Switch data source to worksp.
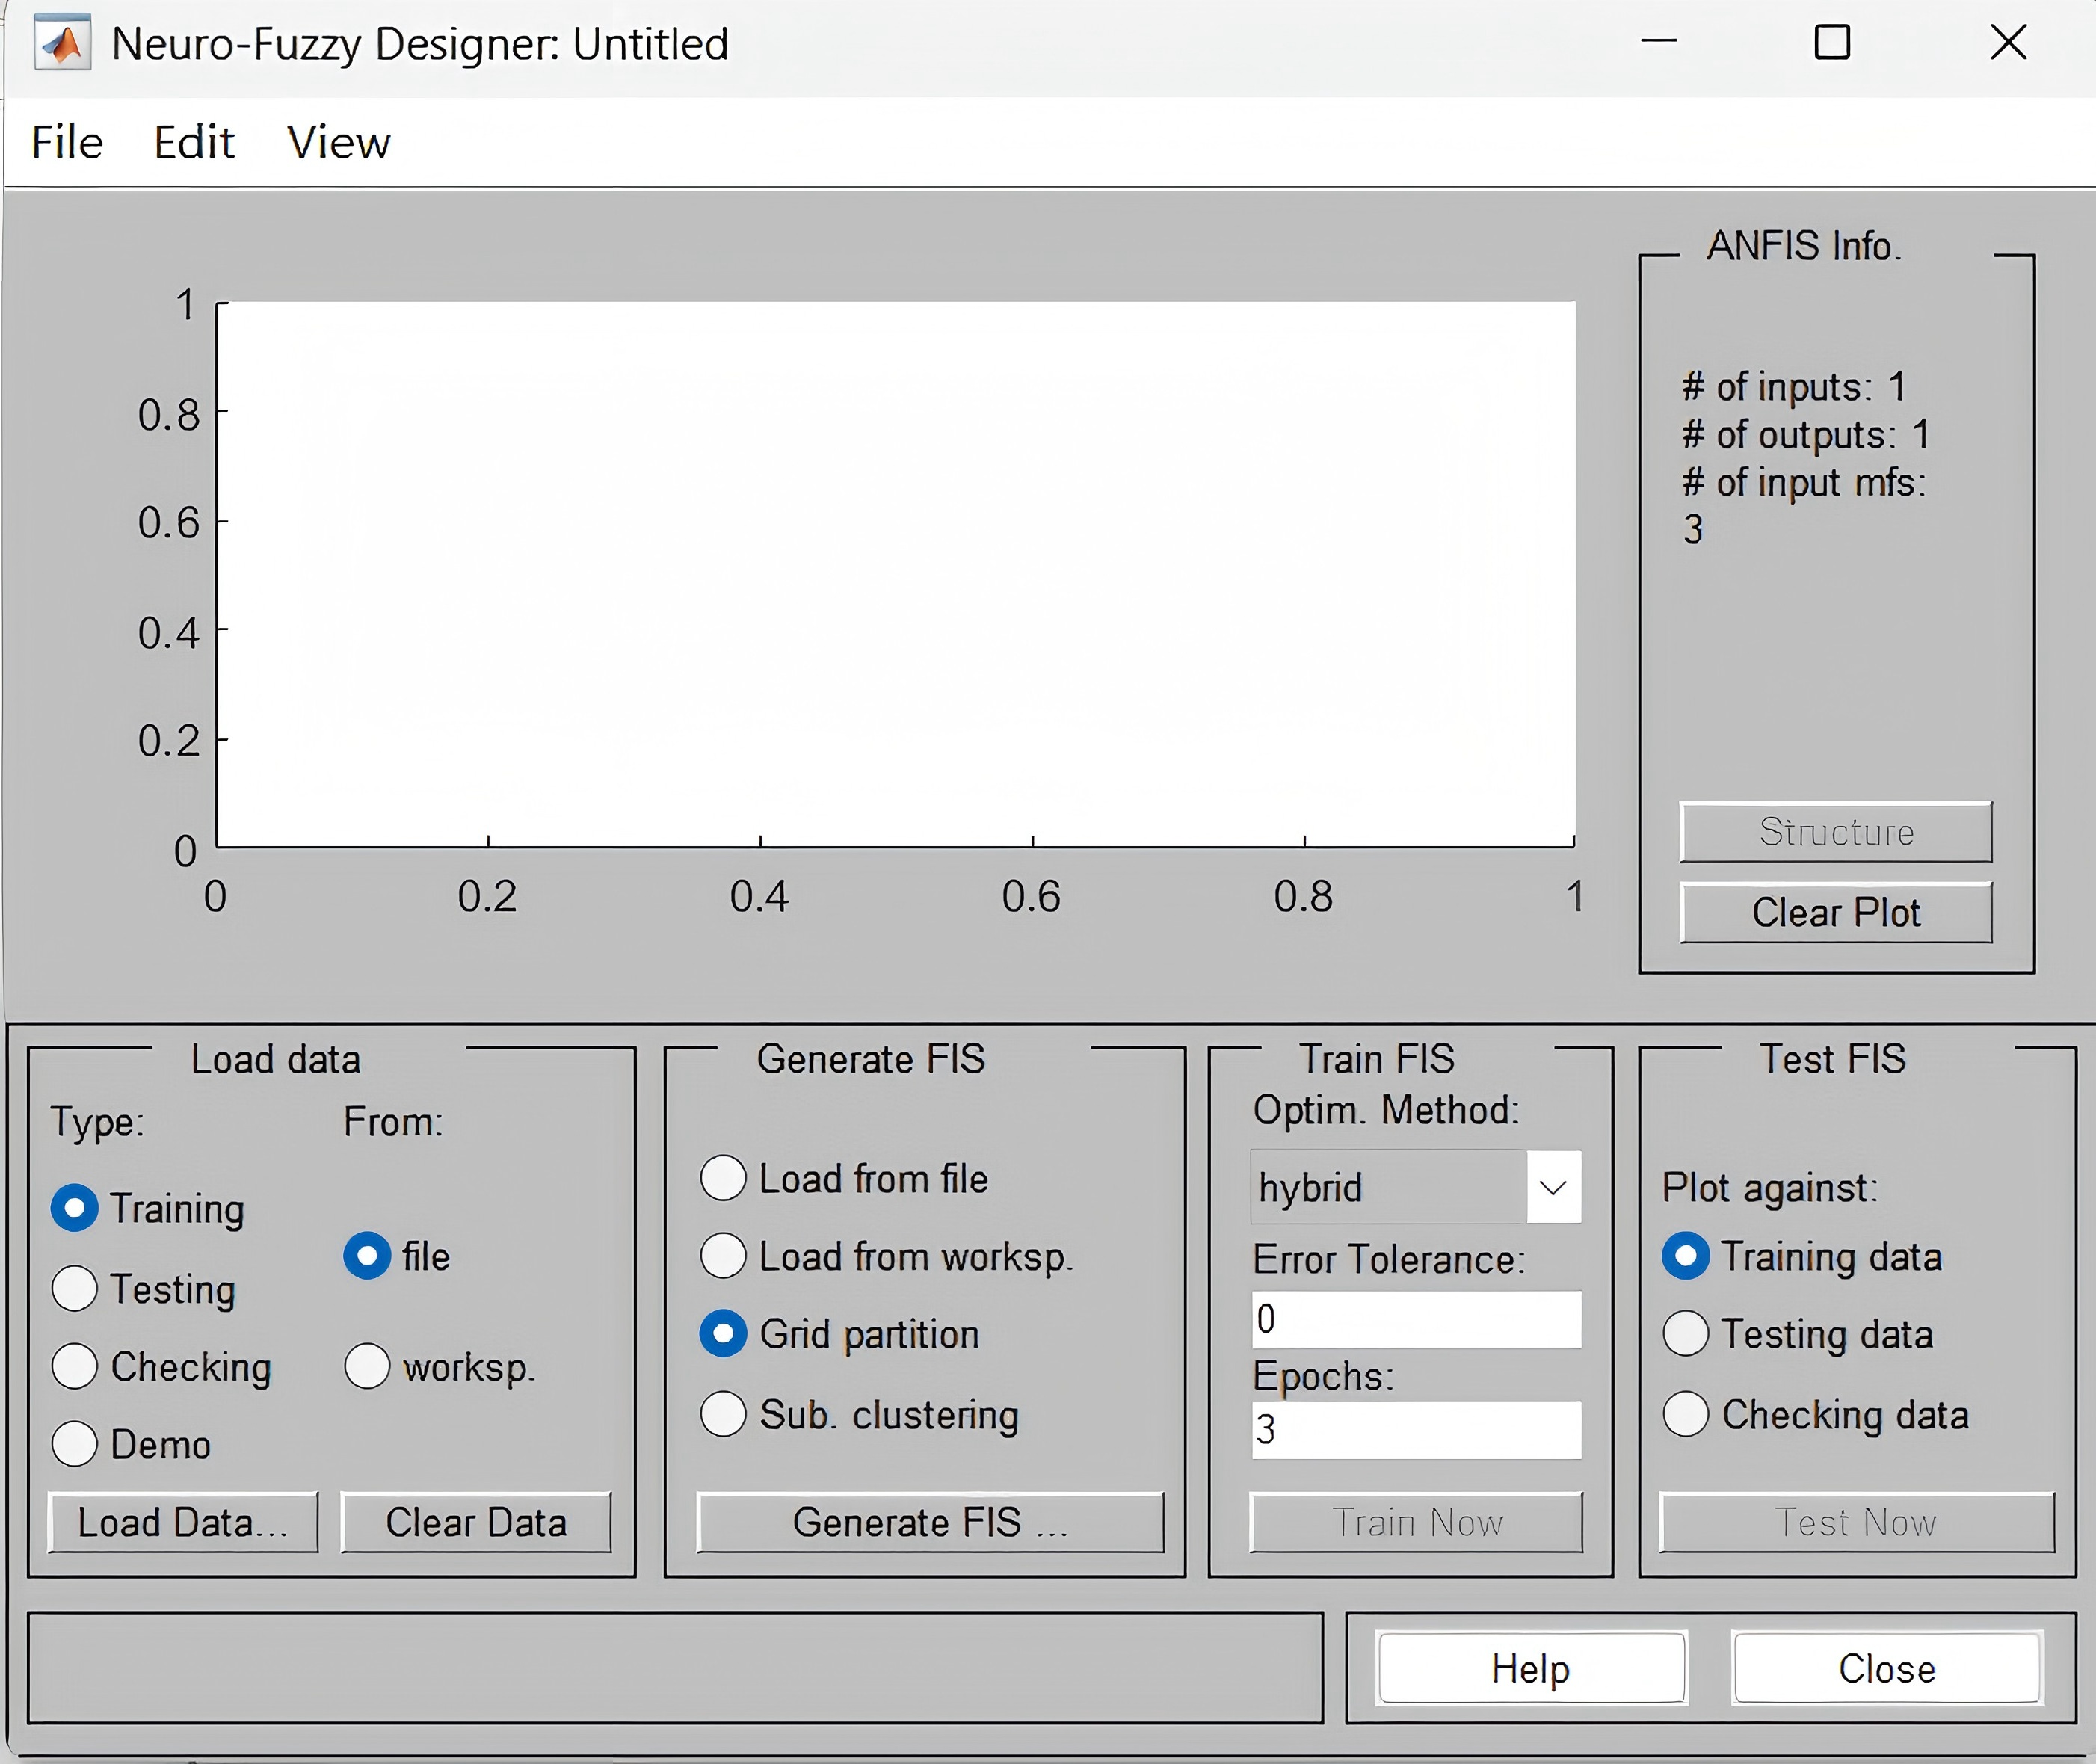This screenshot has height=1764, width=2096. 367,1366
